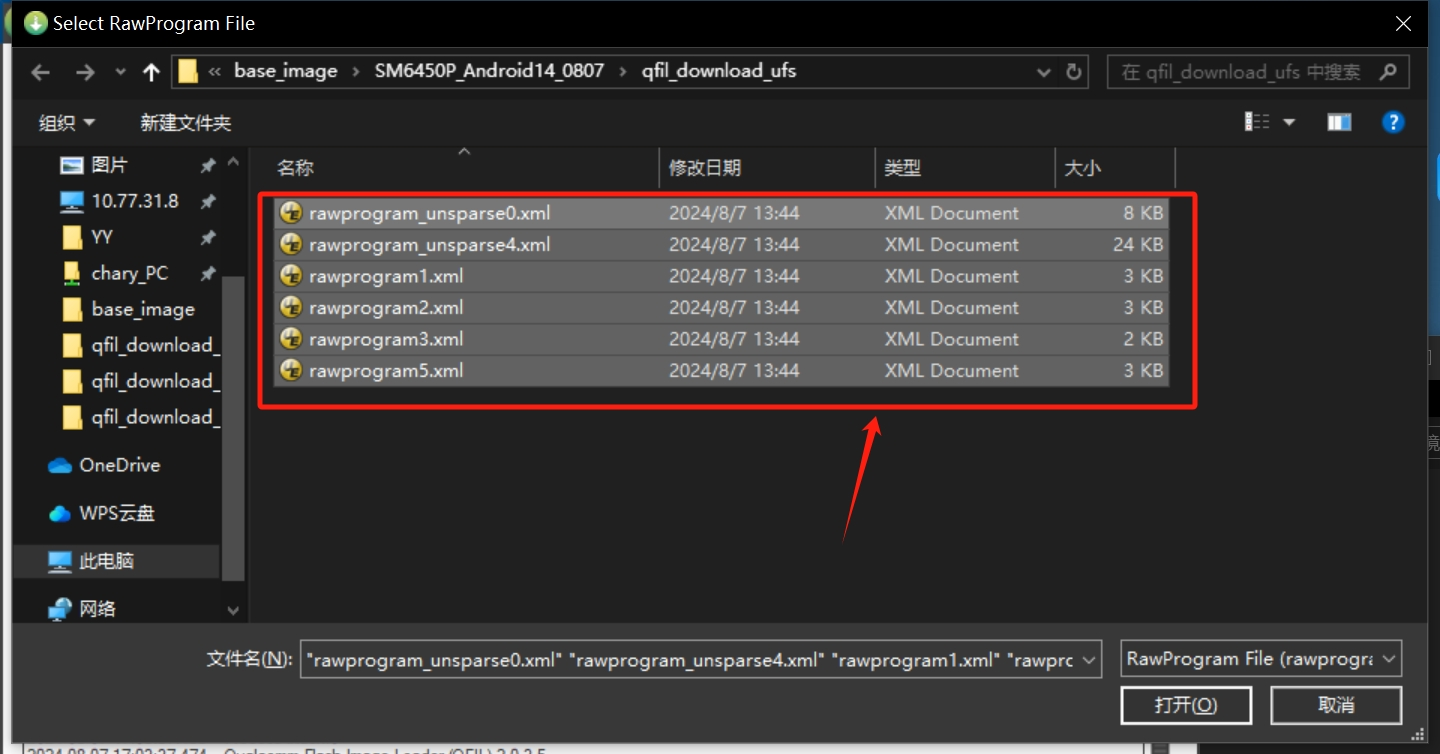Select the rawprogram_unsparse0.xml file icon

click(x=291, y=213)
